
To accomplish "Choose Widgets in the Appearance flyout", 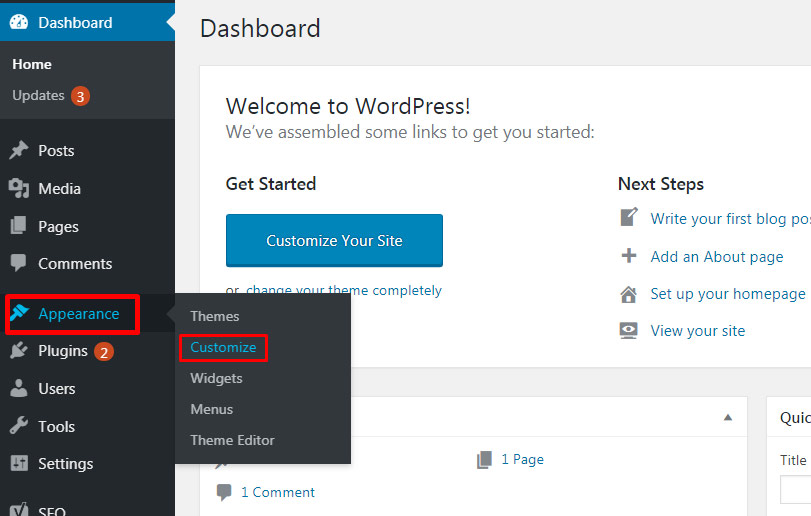I will tap(216, 378).
